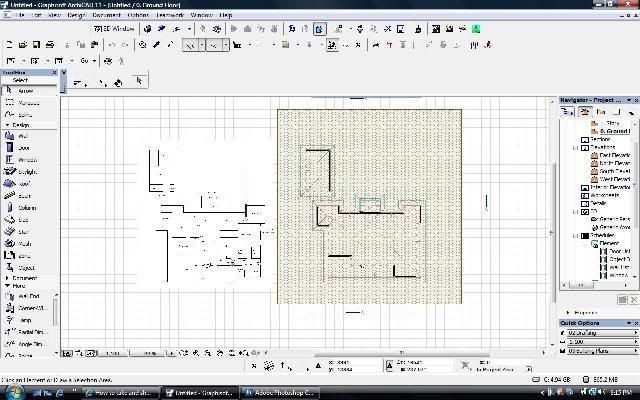The width and height of the screenshot is (640, 400).
Task: Select the Arrow tool in the toolbox
Action: [29, 91]
